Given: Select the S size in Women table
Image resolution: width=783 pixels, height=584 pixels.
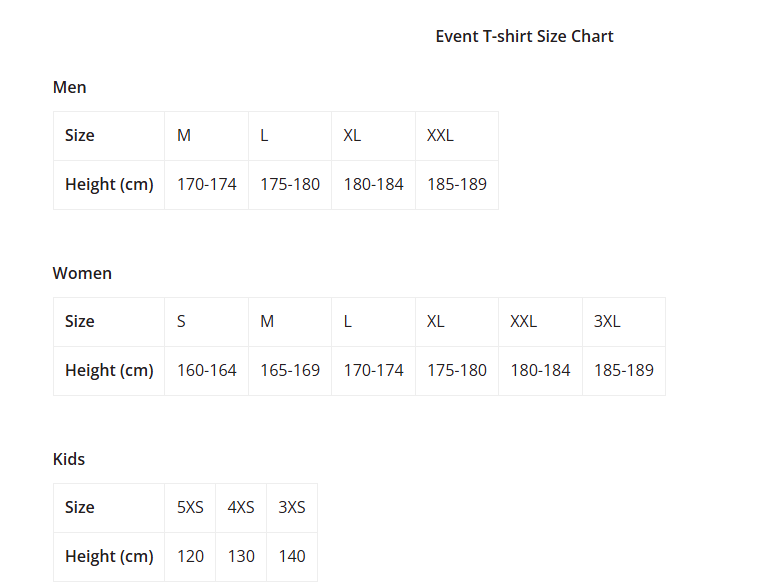Looking at the screenshot, I should pos(182,321).
